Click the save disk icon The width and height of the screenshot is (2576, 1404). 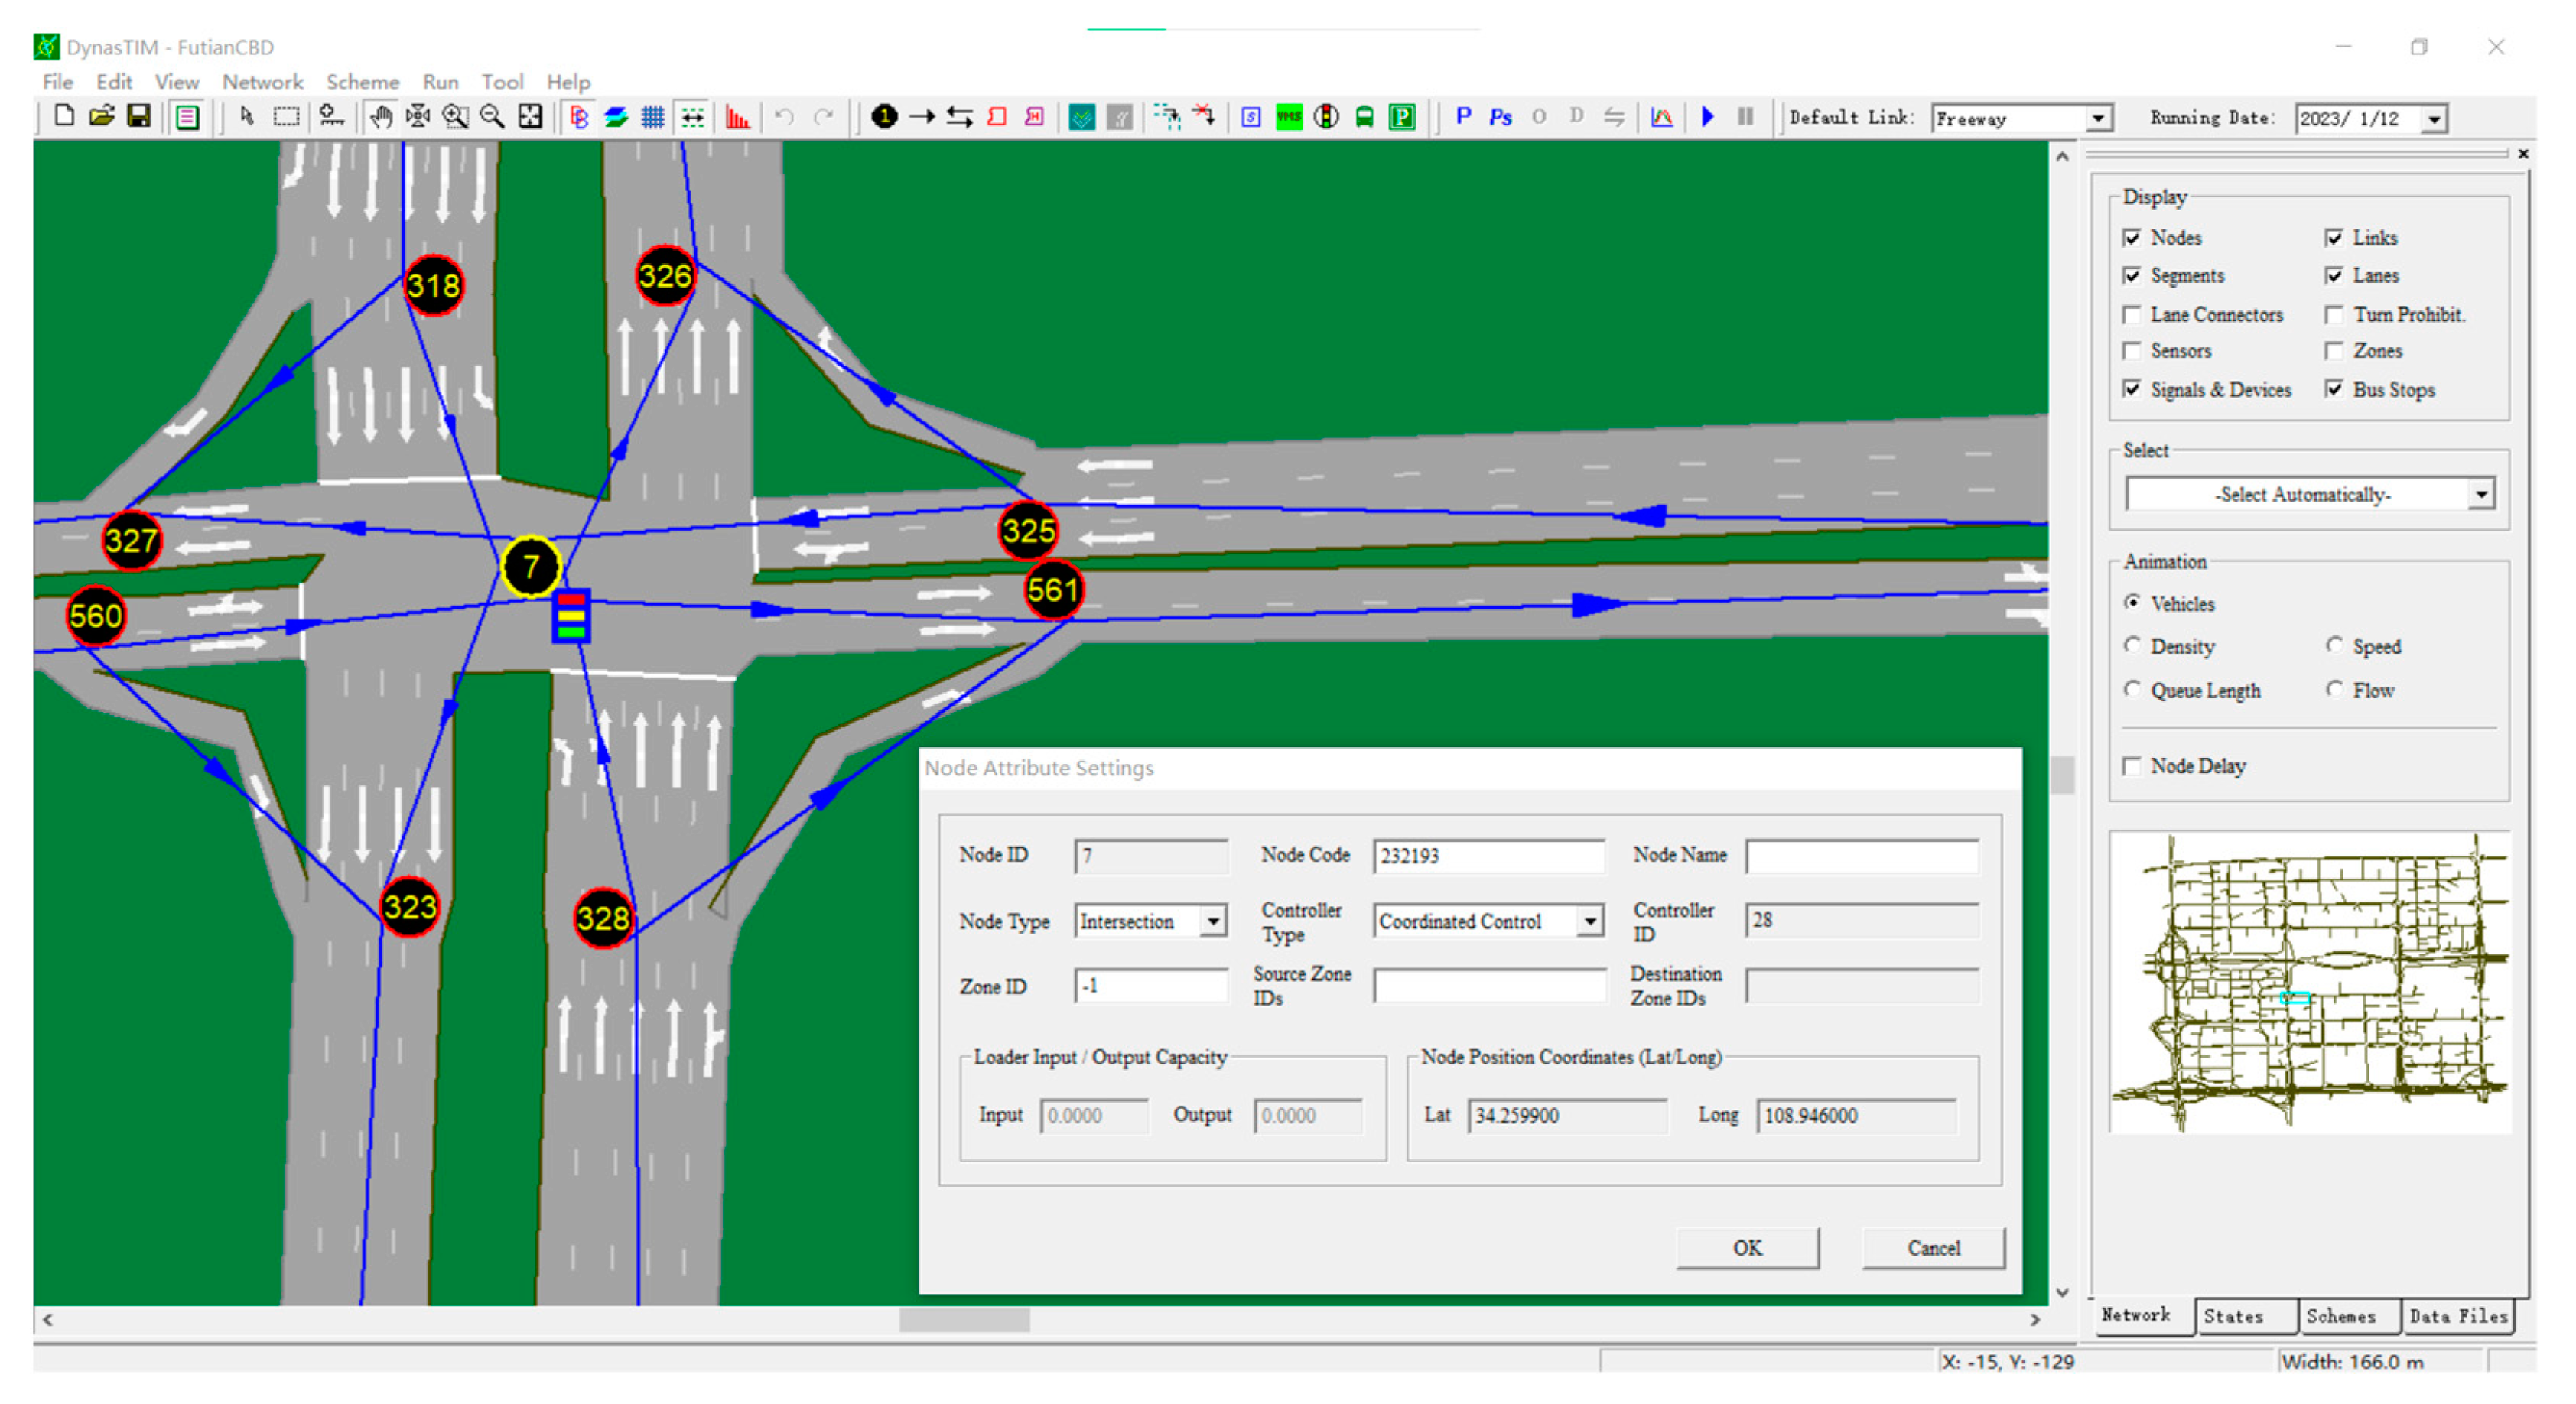click(x=139, y=117)
